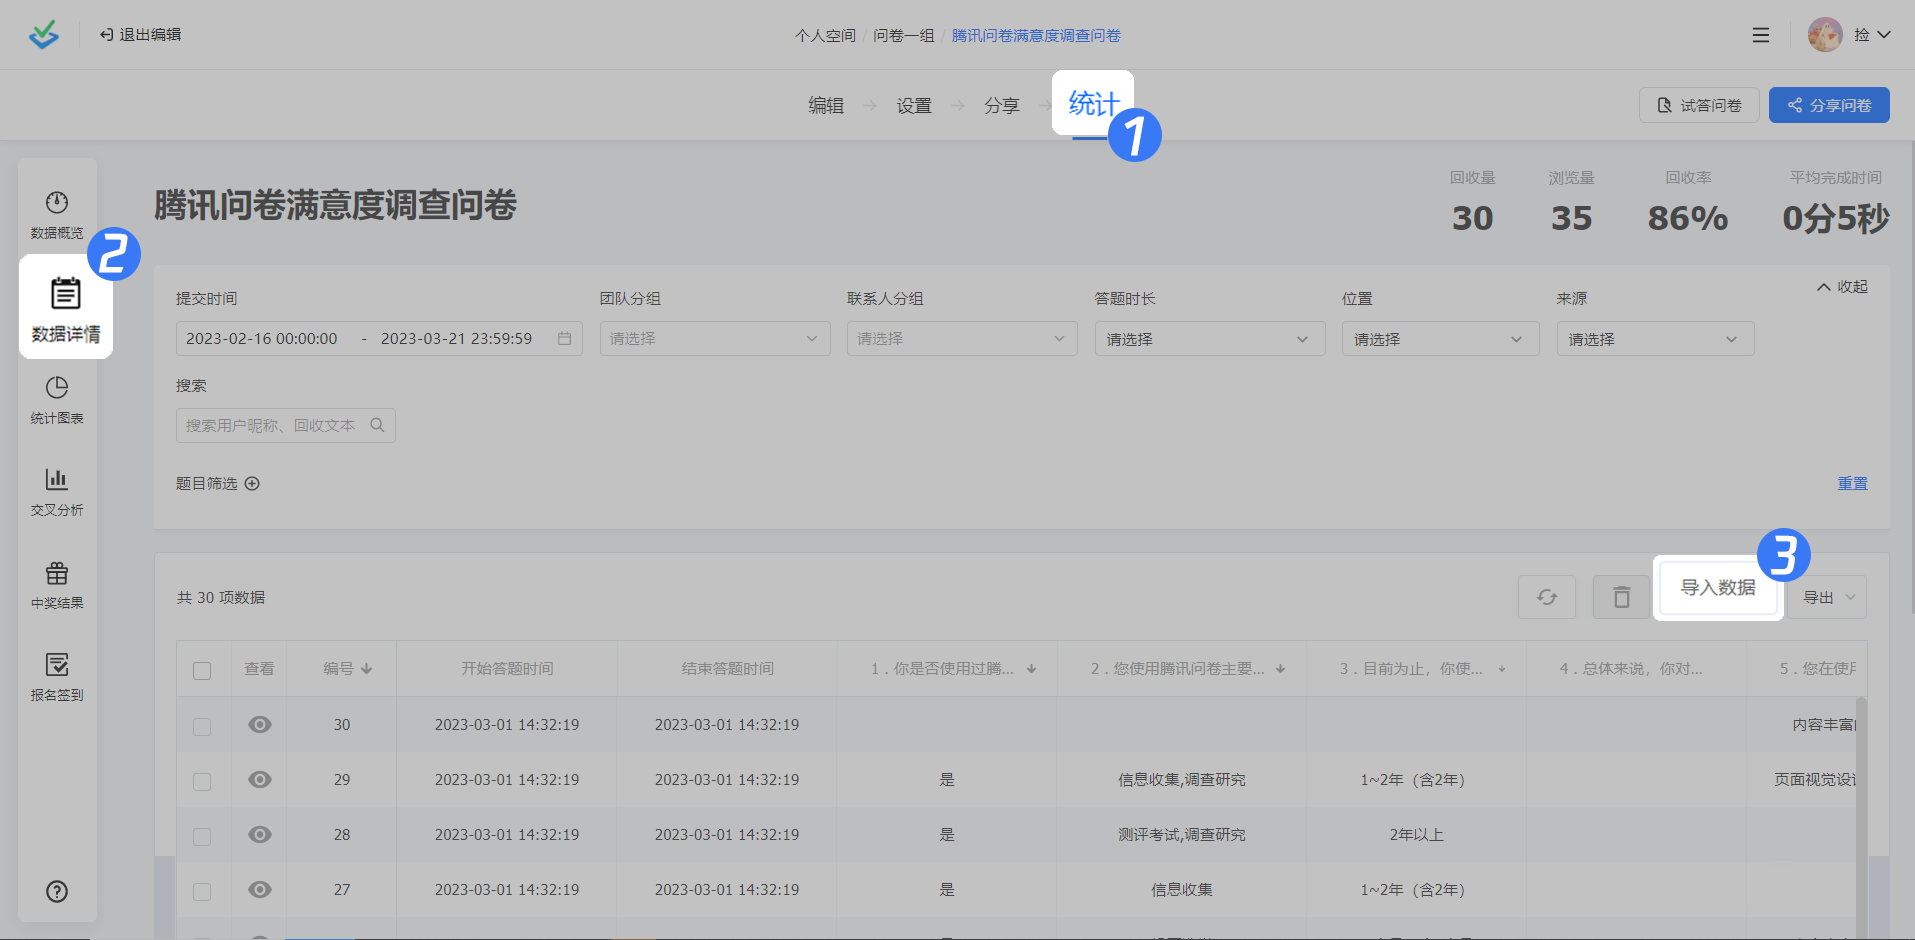Click the refresh data icon button
The height and width of the screenshot is (940, 1915).
coord(1546,597)
